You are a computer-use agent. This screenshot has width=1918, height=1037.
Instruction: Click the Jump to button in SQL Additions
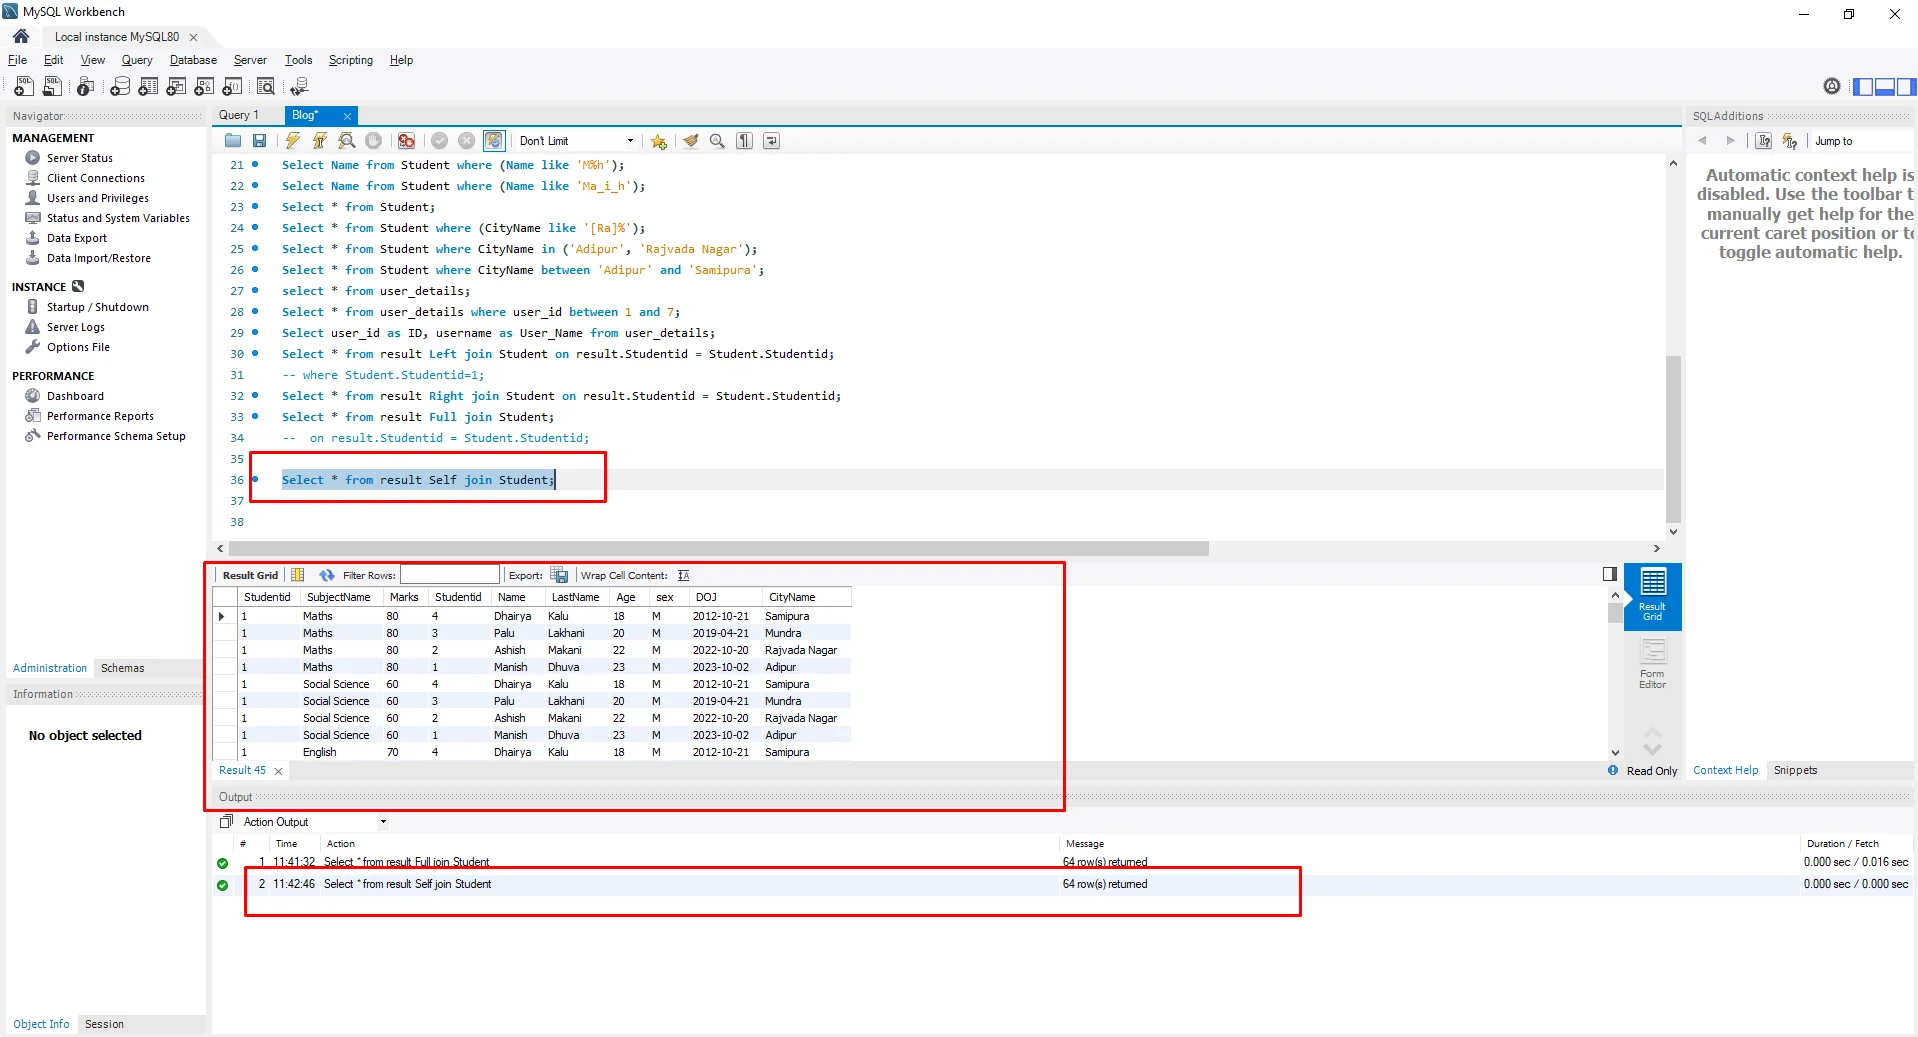tap(1834, 141)
